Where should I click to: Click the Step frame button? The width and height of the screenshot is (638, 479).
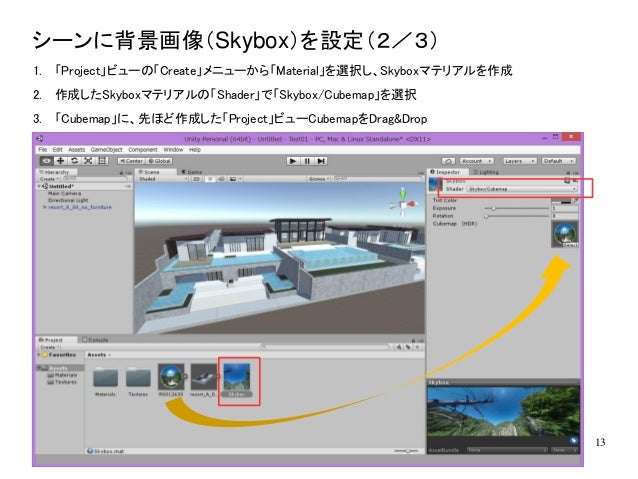coord(321,161)
